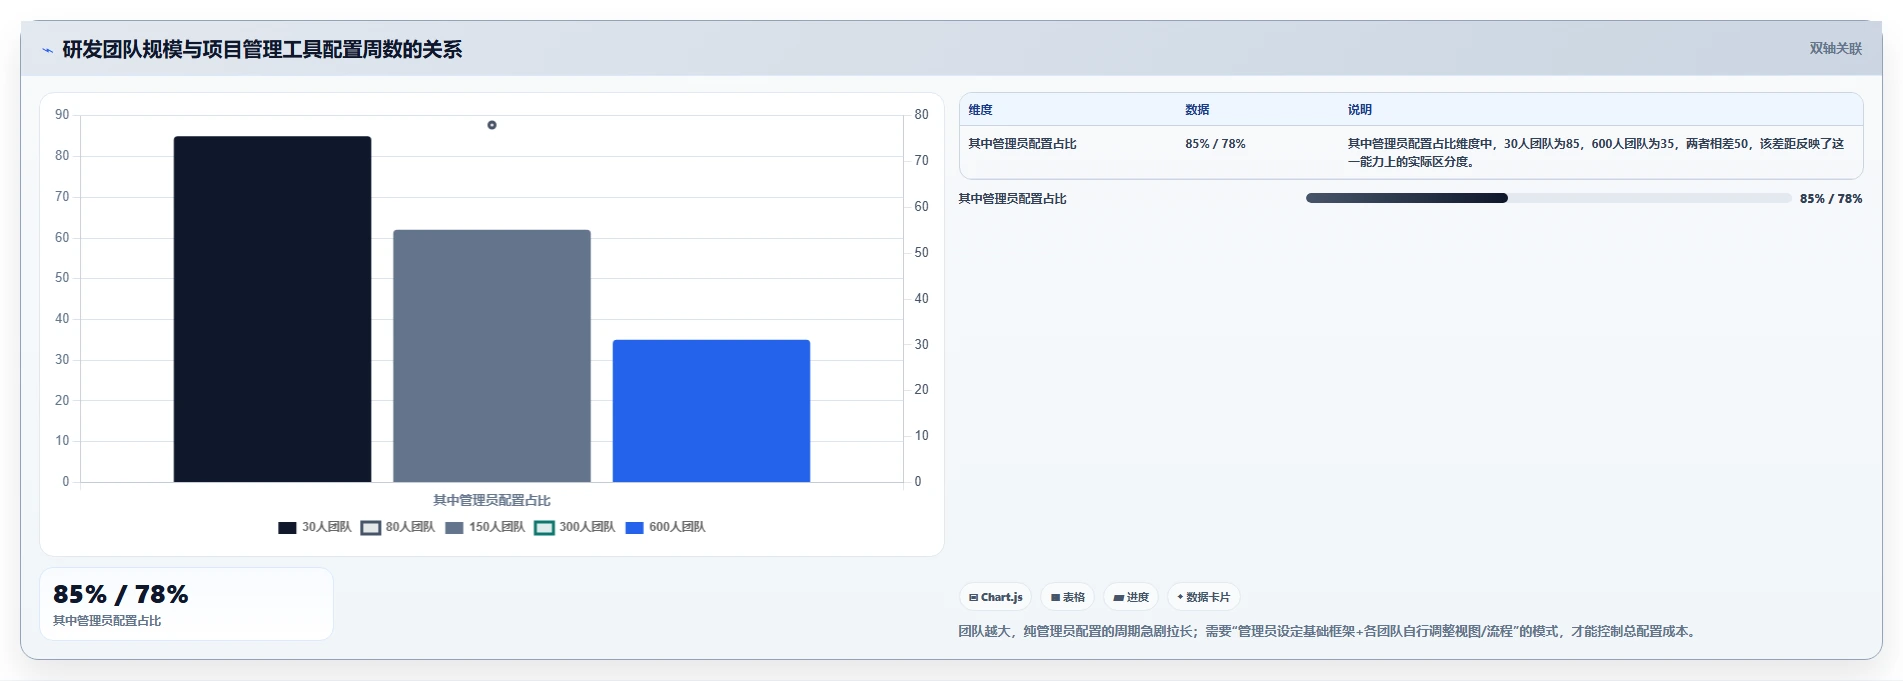1903x681 pixels.
Task: Click the summary note starting with 团队越大
Action: click(1329, 631)
